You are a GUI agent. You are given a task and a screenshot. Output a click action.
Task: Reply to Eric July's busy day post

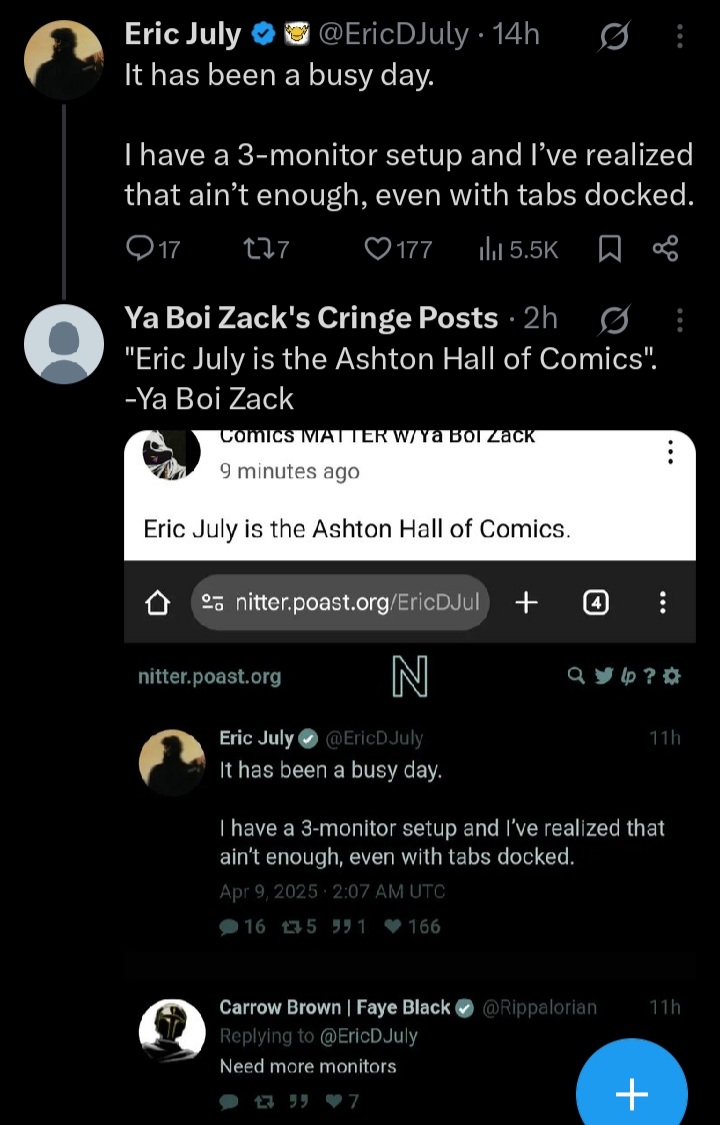(152, 249)
